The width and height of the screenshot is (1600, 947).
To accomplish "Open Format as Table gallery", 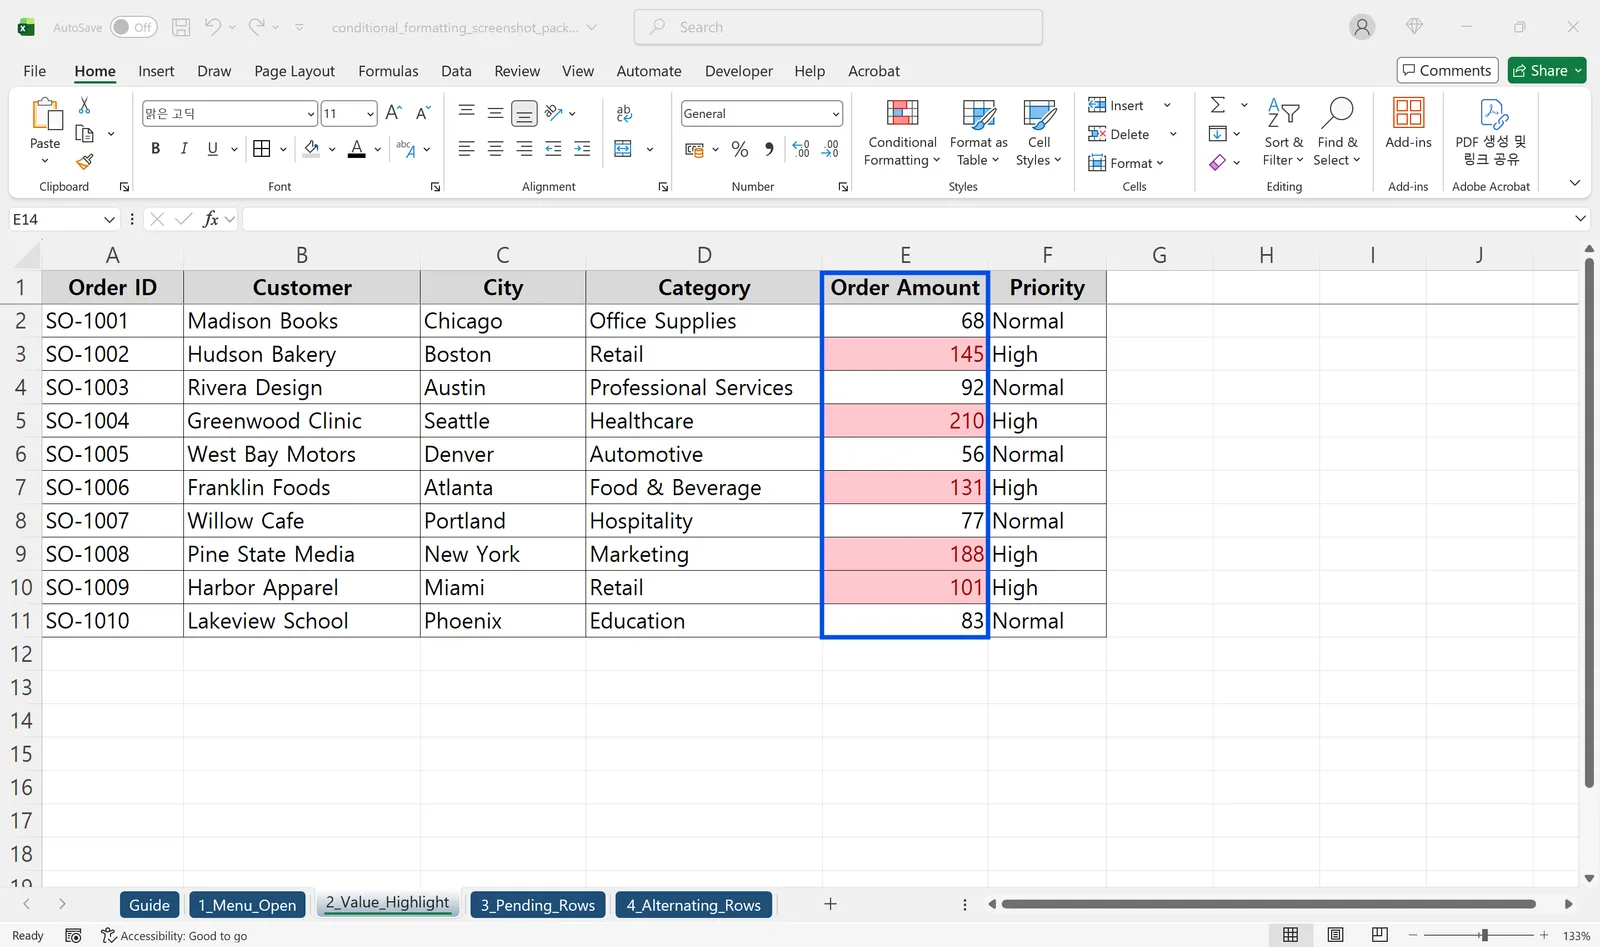I will pyautogui.click(x=978, y=133).
